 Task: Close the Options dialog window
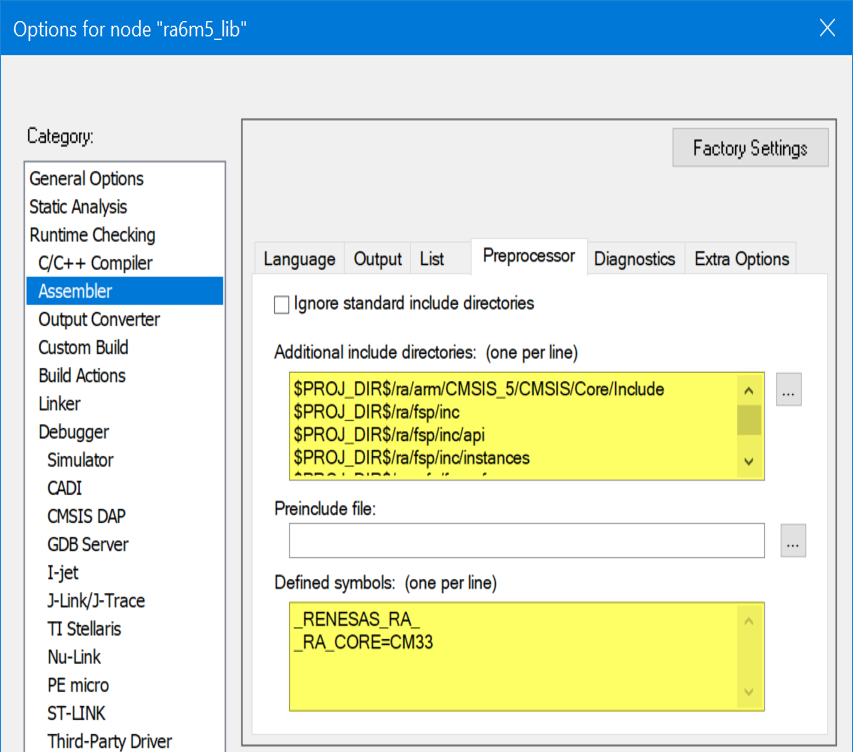827,28
